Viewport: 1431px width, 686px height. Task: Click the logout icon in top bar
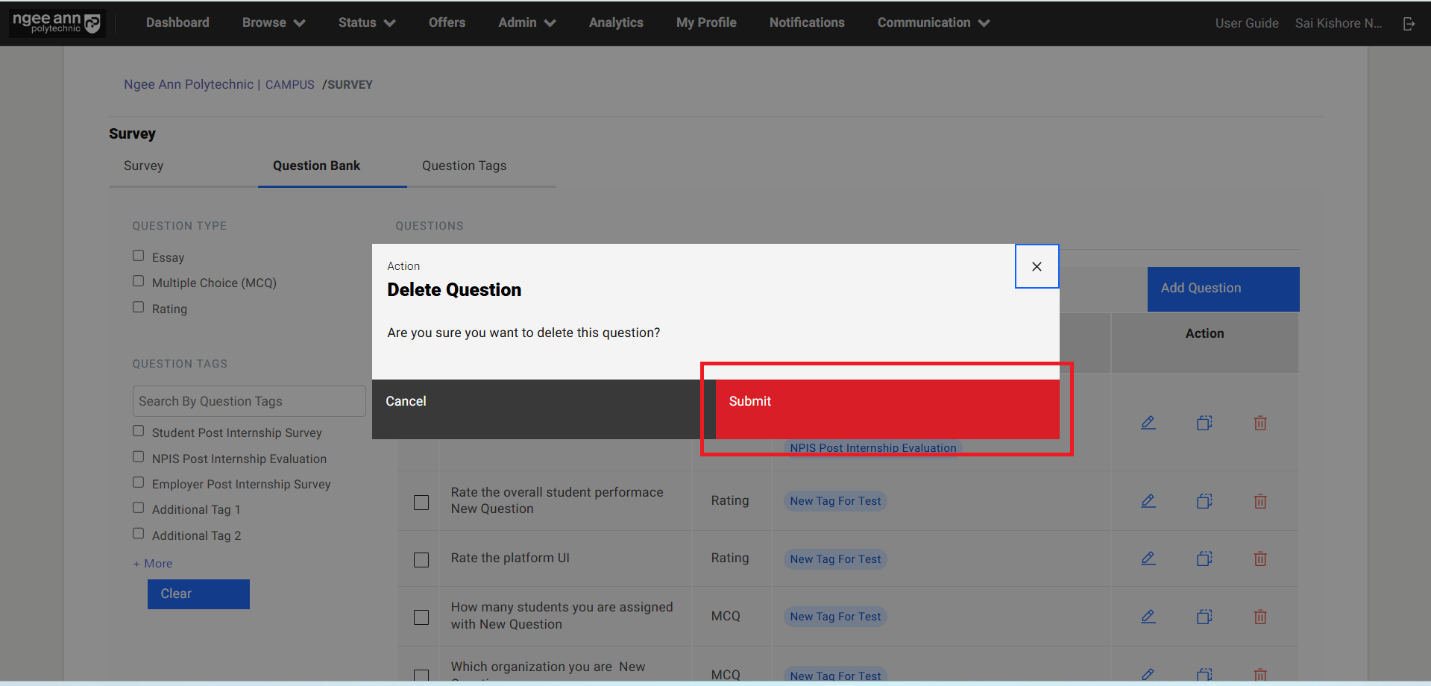point(1409,23)
